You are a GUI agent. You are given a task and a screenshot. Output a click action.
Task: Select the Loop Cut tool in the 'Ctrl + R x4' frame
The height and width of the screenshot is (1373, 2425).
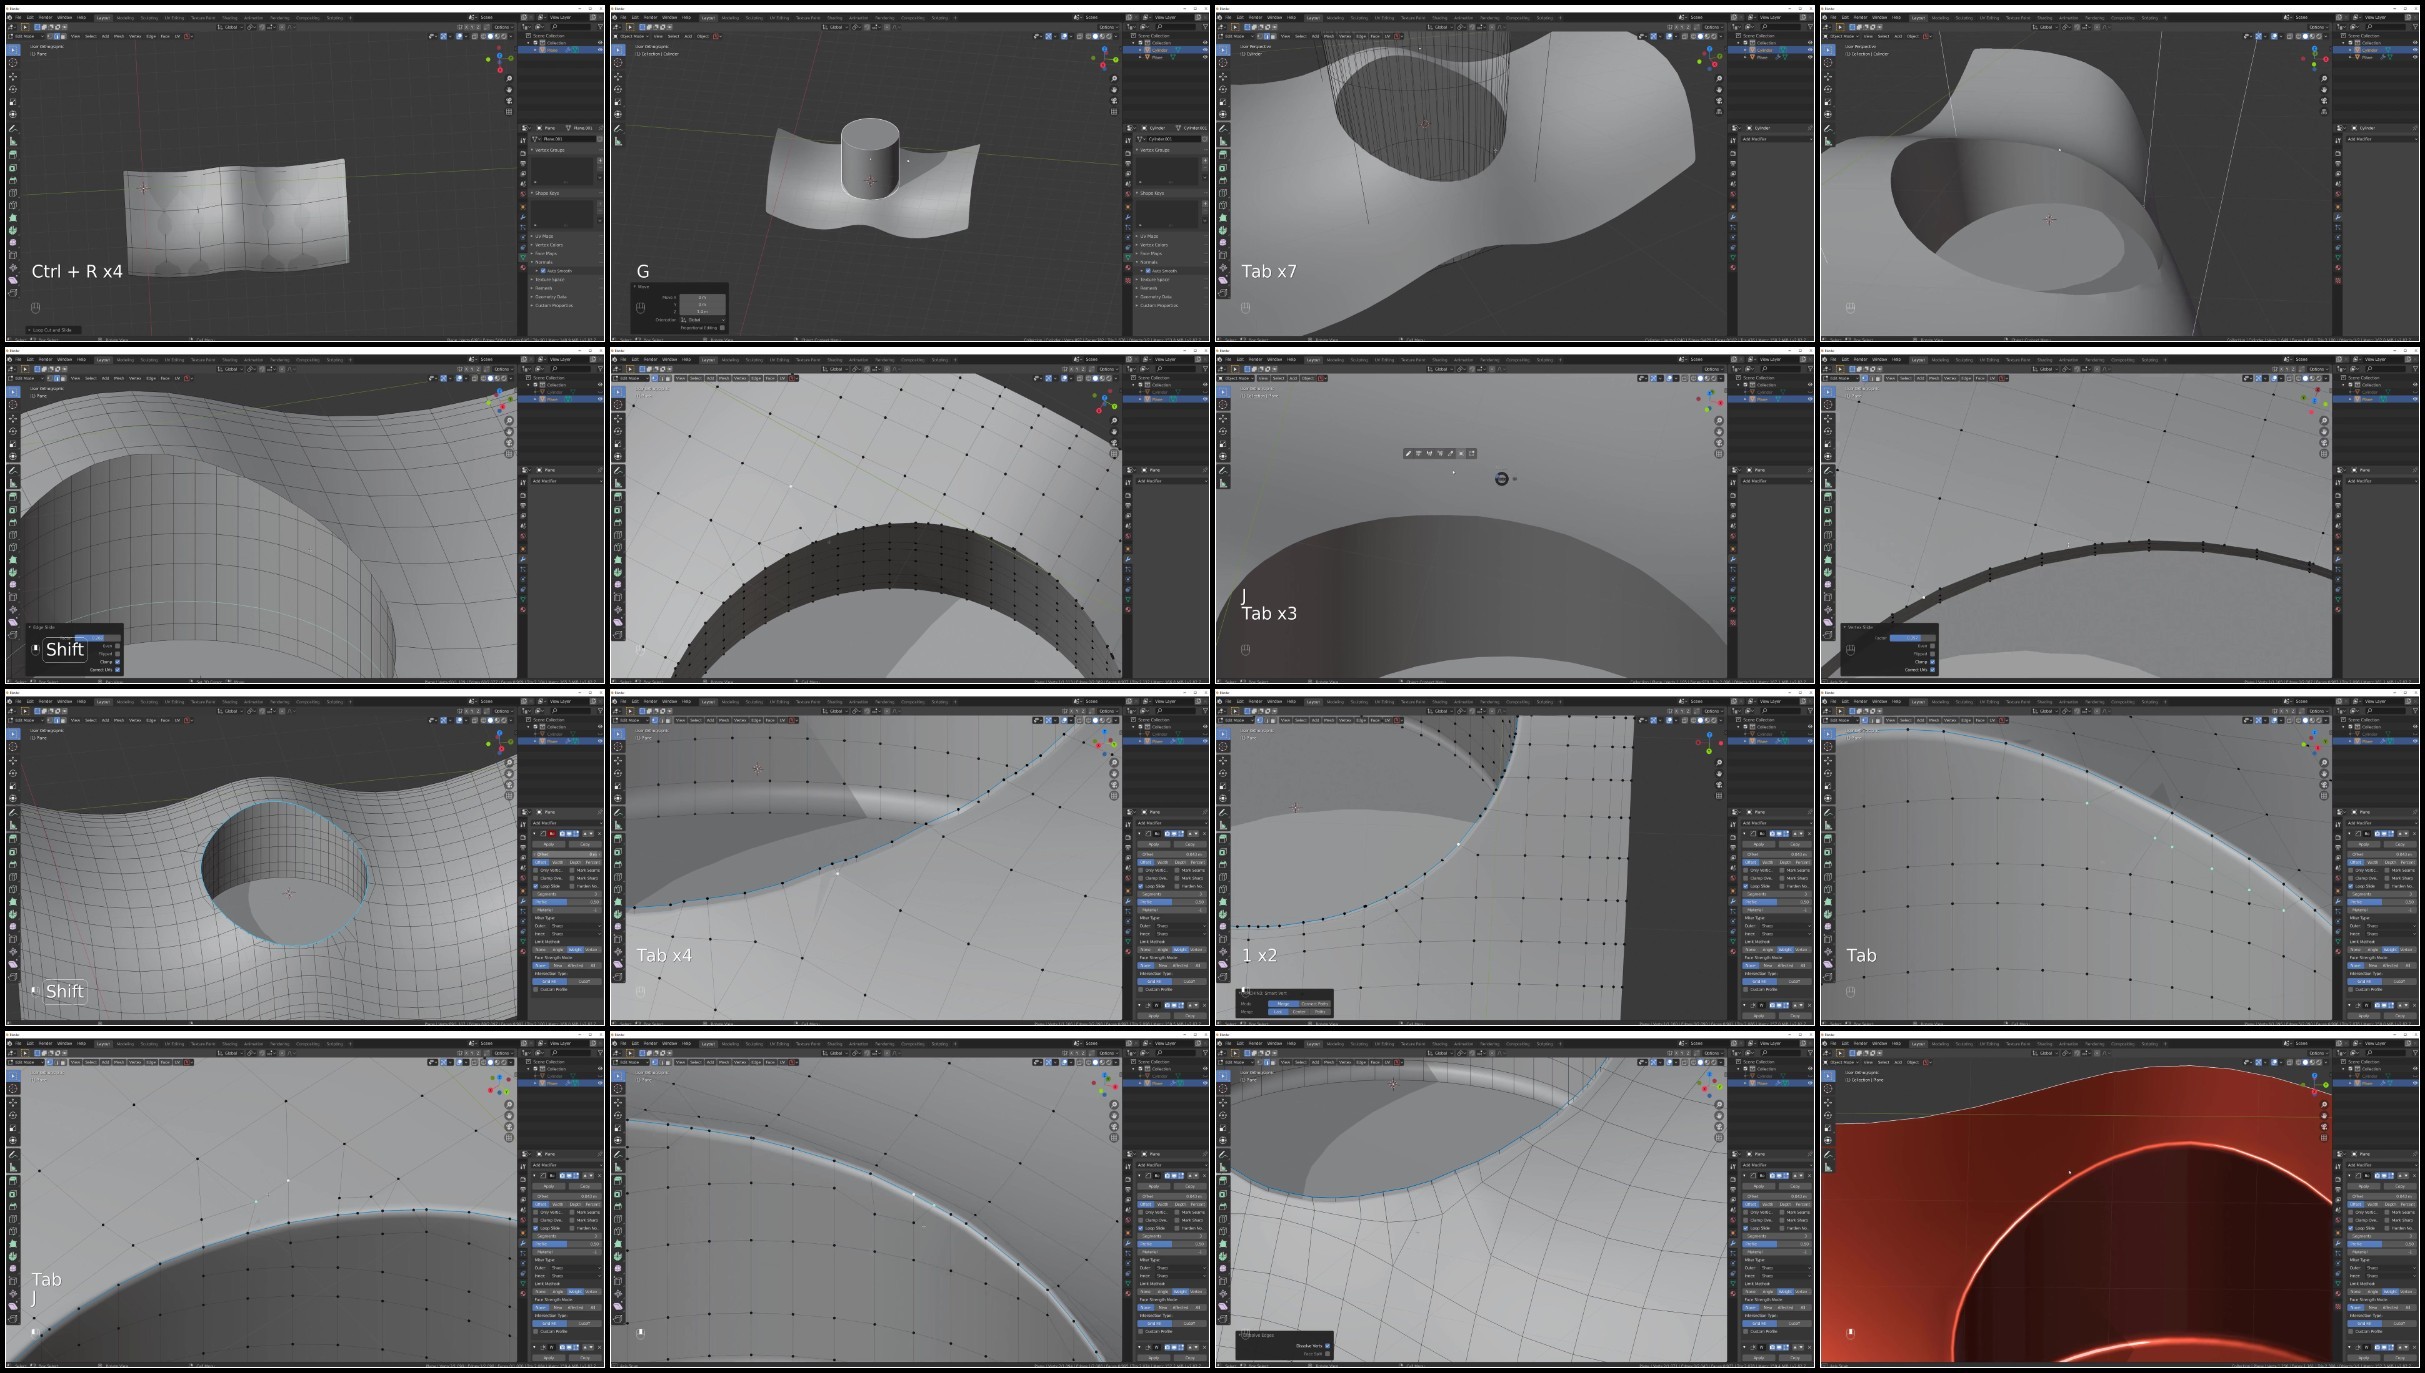(13, 193)
